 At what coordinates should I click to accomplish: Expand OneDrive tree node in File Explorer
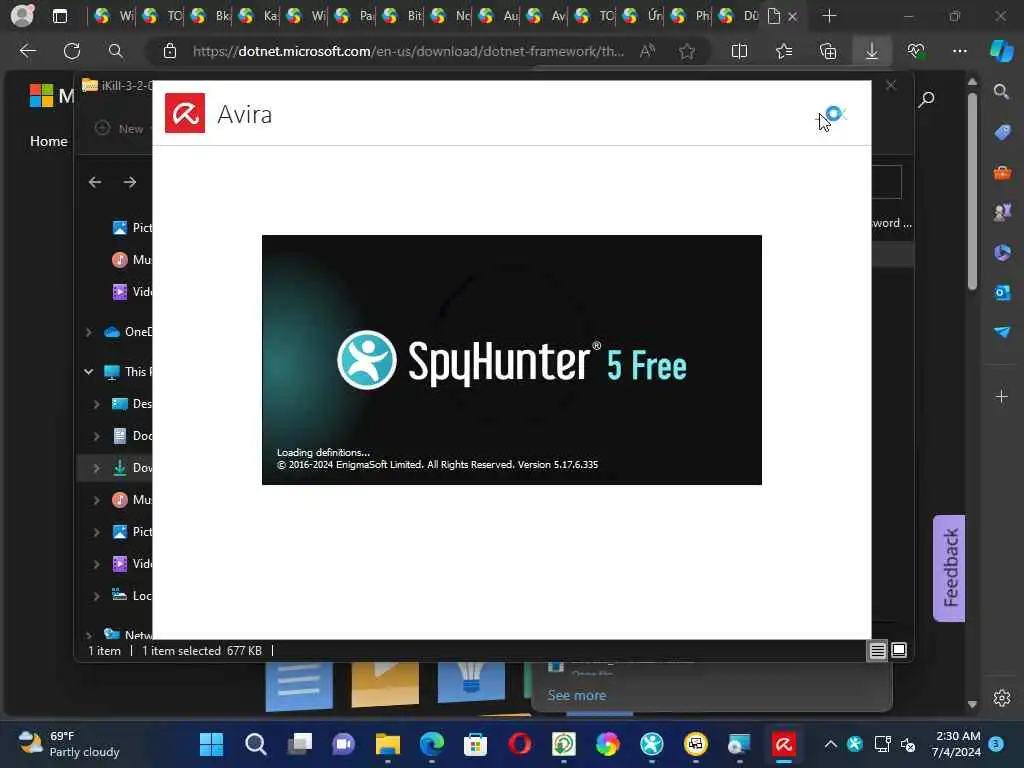point(89,332)
